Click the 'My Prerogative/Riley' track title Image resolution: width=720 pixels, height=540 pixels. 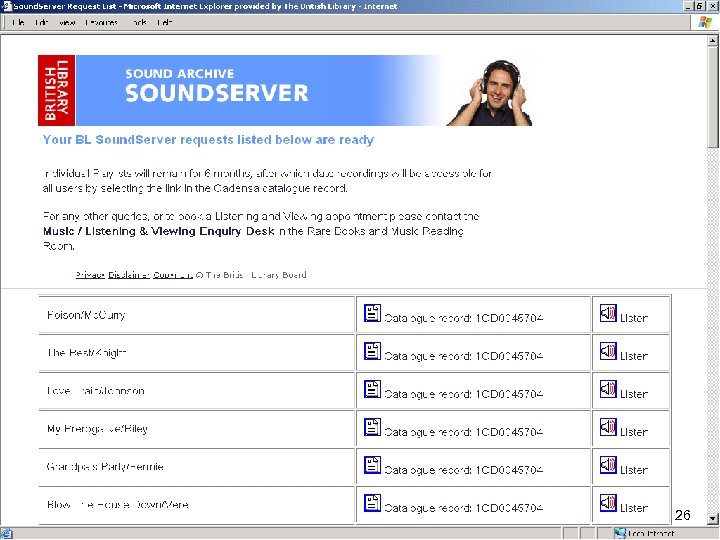[97, 429]
